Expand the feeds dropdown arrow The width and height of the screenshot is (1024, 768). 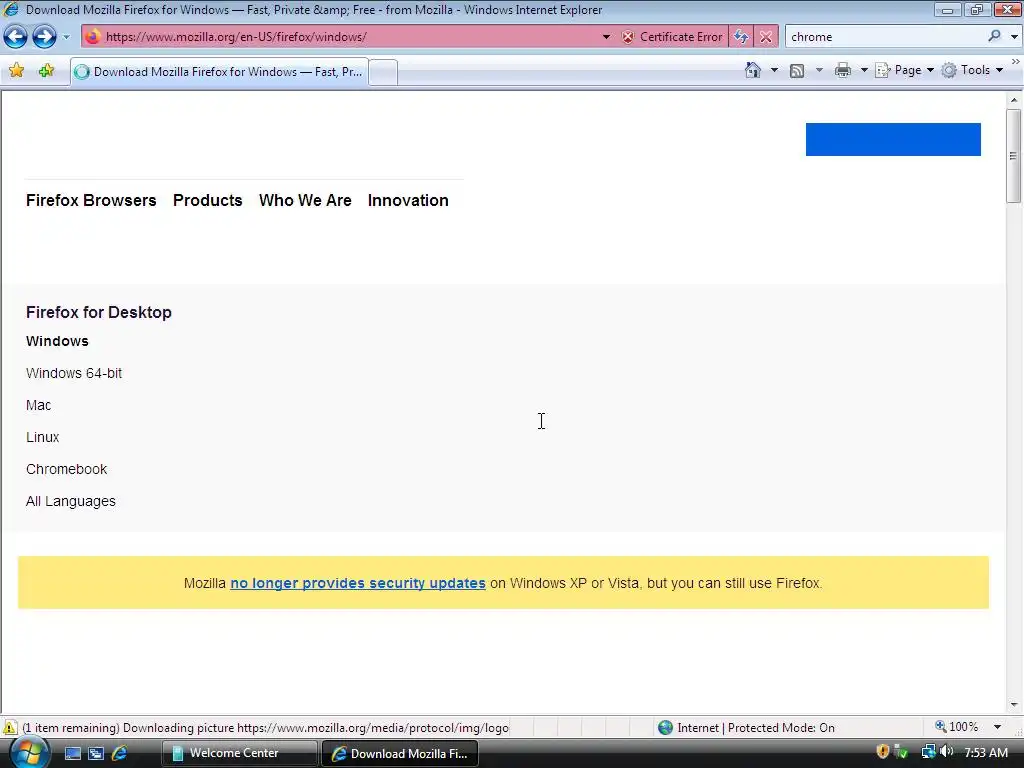point(819,70)
